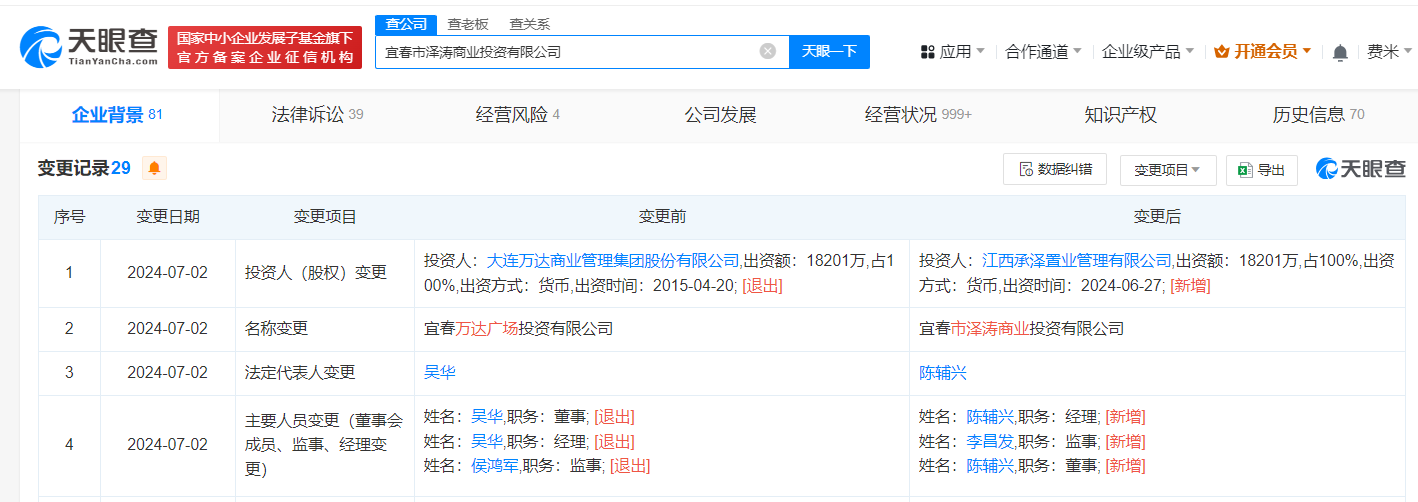Open the 费米 user account dropdown
This screenshot has width=1418, height=502.
pyautogui.click(x=1388, y=52)
